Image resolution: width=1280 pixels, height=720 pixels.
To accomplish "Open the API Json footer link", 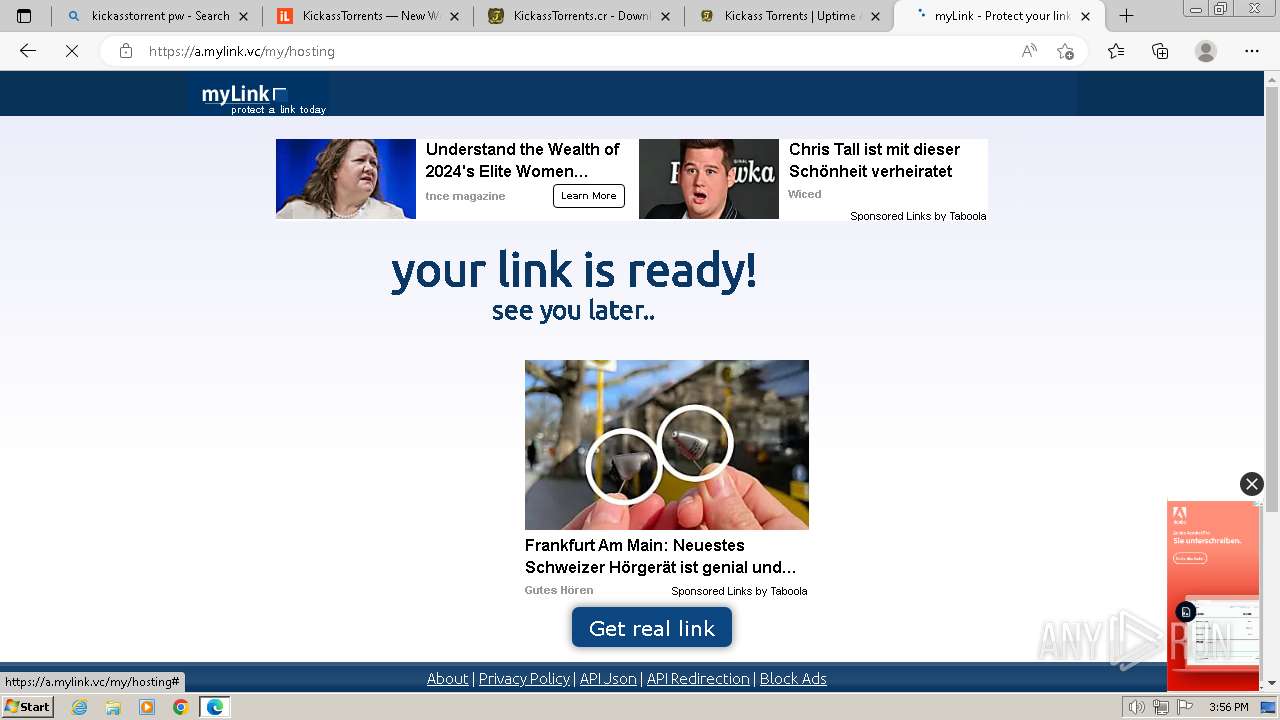I will (x=608, y=679).
